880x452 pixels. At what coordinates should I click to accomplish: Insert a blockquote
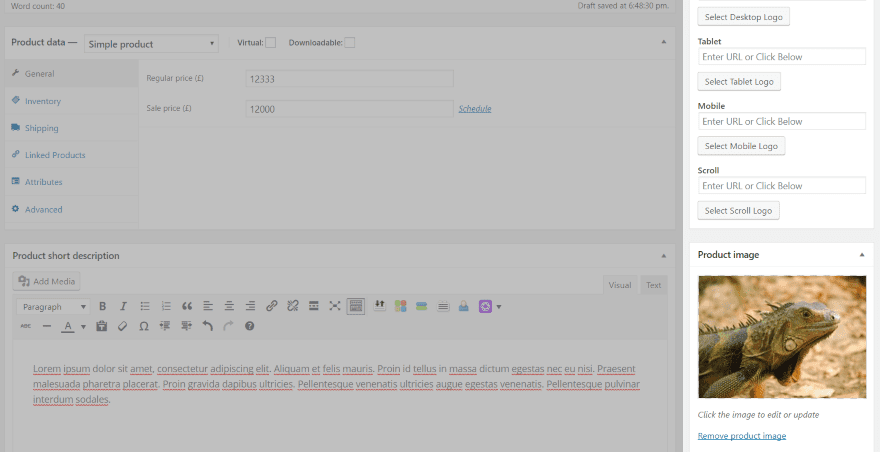[x=187, y=307]
